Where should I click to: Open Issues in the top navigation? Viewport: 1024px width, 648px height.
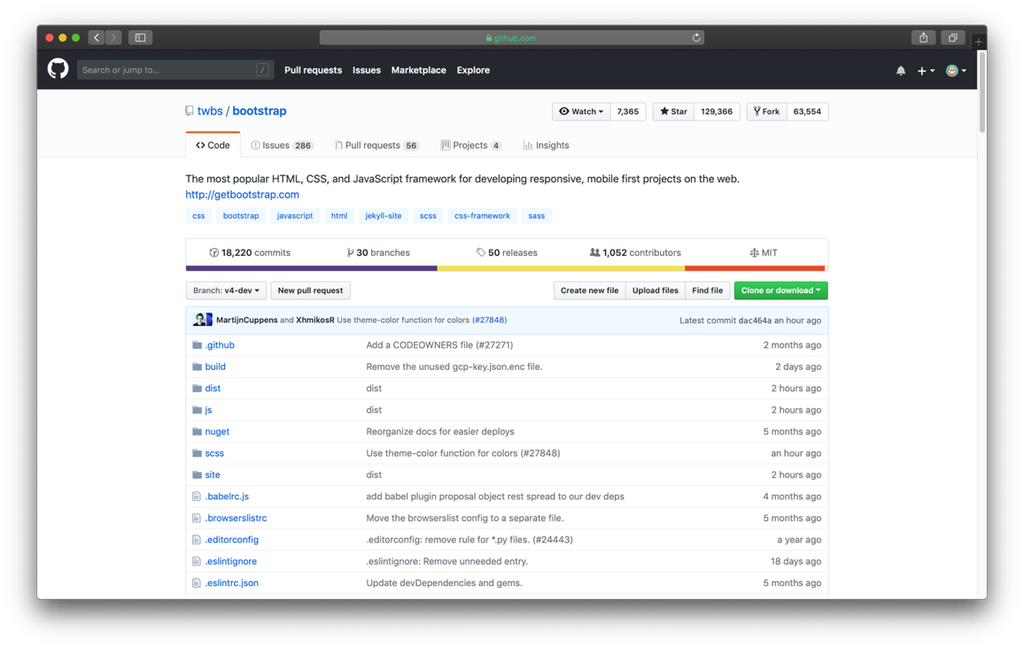(366, 70)
